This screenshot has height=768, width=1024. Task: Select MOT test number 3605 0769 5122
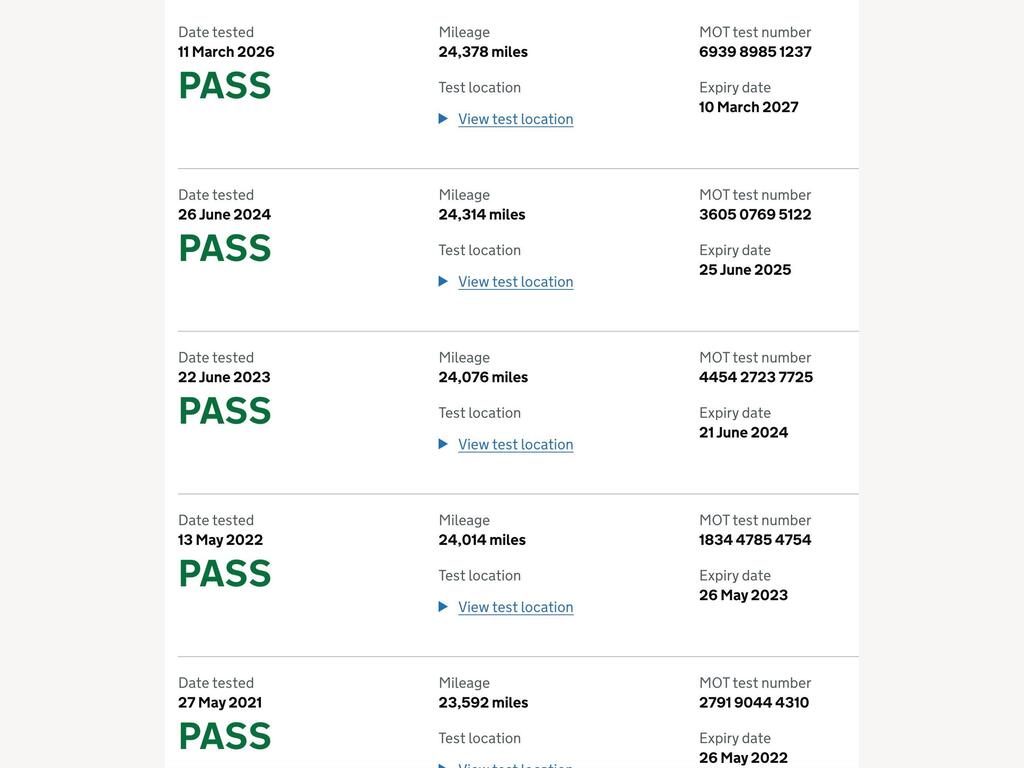tap(755, 214)
